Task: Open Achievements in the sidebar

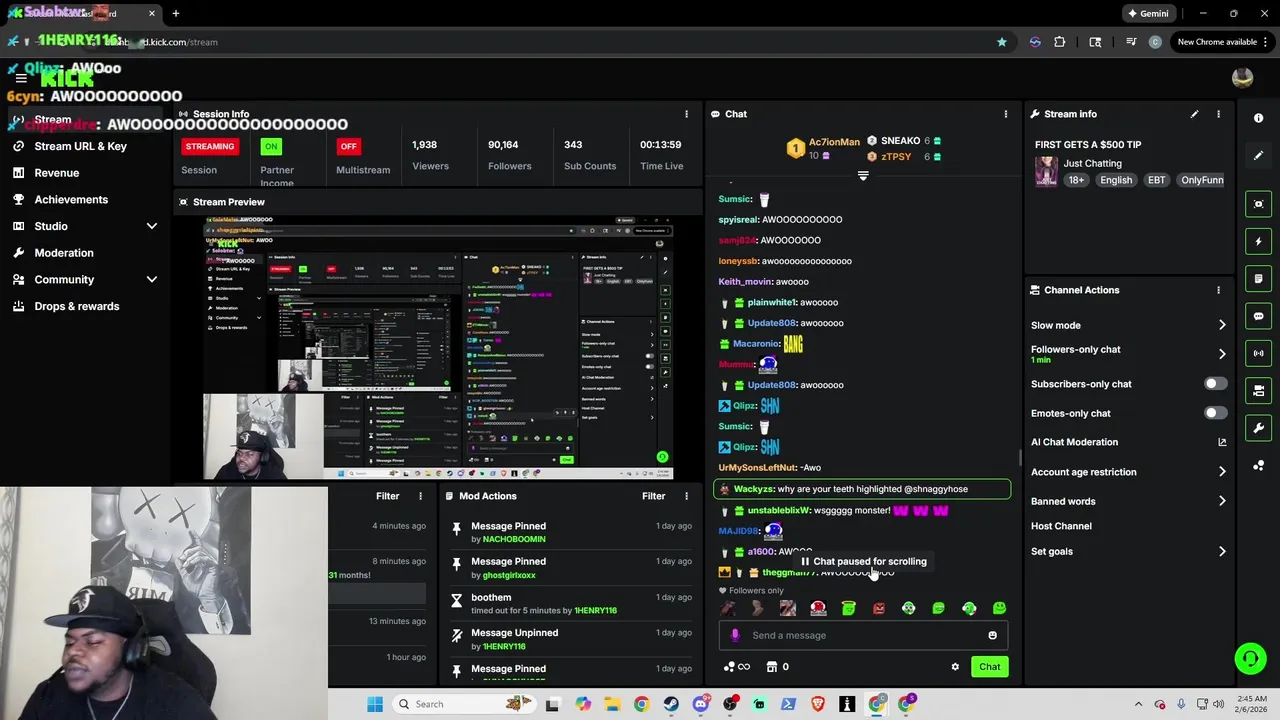Action: pos(70,199)
